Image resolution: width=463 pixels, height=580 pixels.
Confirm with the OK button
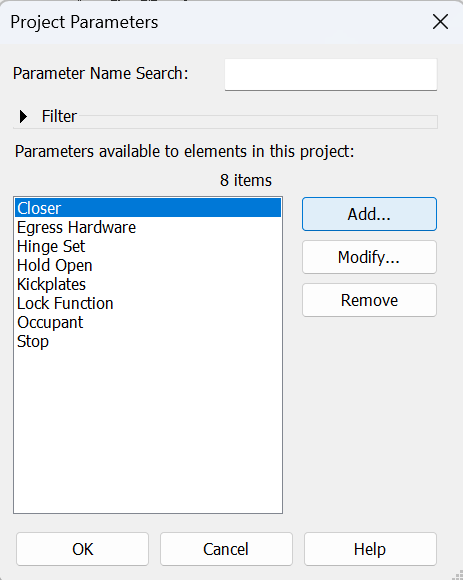pyautogui.click(x=82, y=549)
